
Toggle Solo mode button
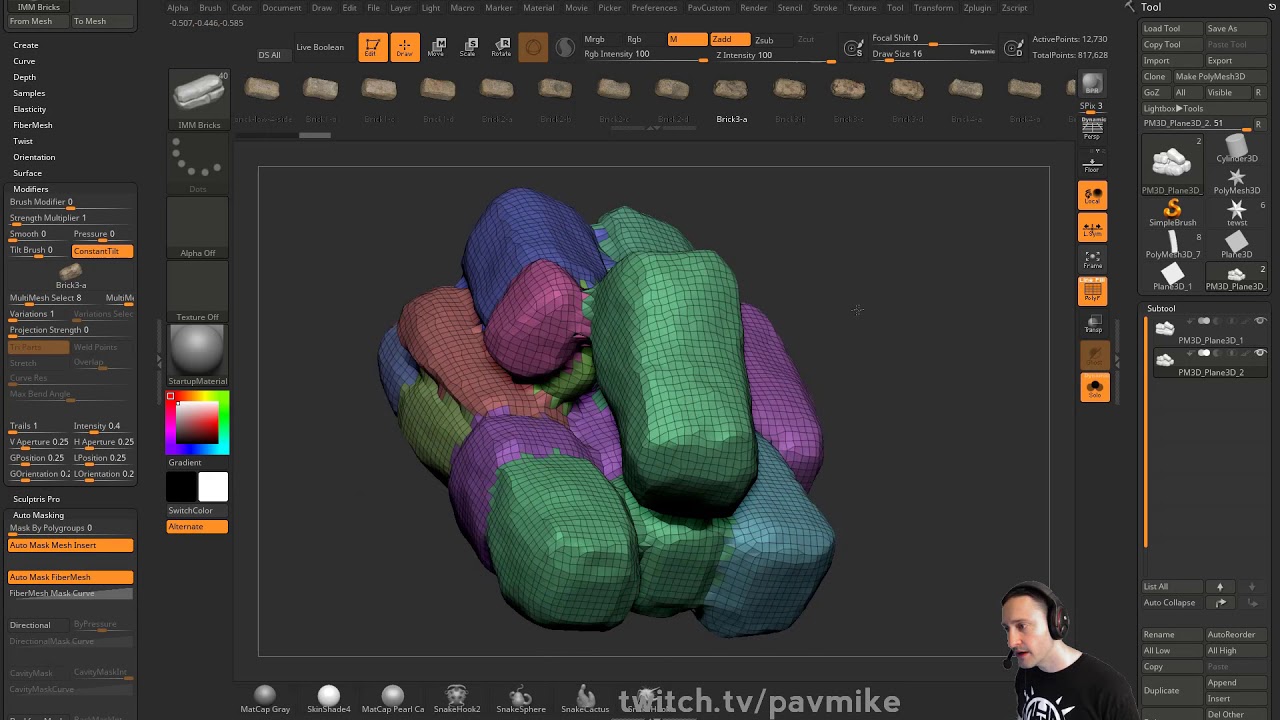[x=1094, y=387]
